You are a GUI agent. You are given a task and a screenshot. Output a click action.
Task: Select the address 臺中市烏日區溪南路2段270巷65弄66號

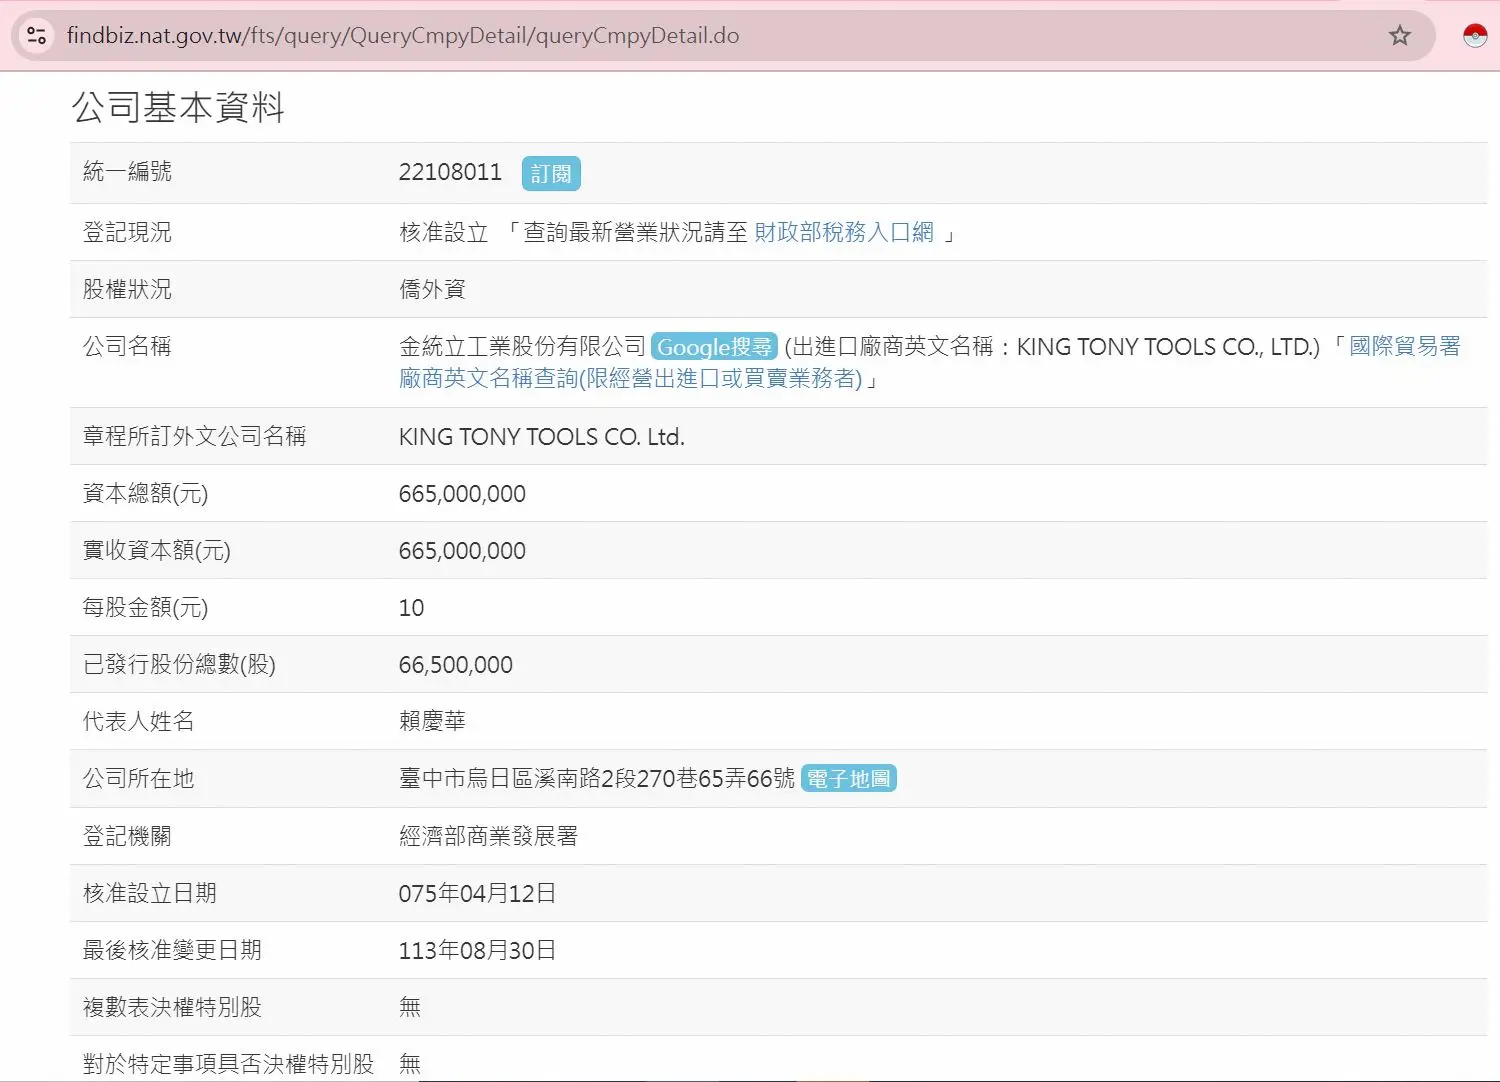tap(597, 779)
